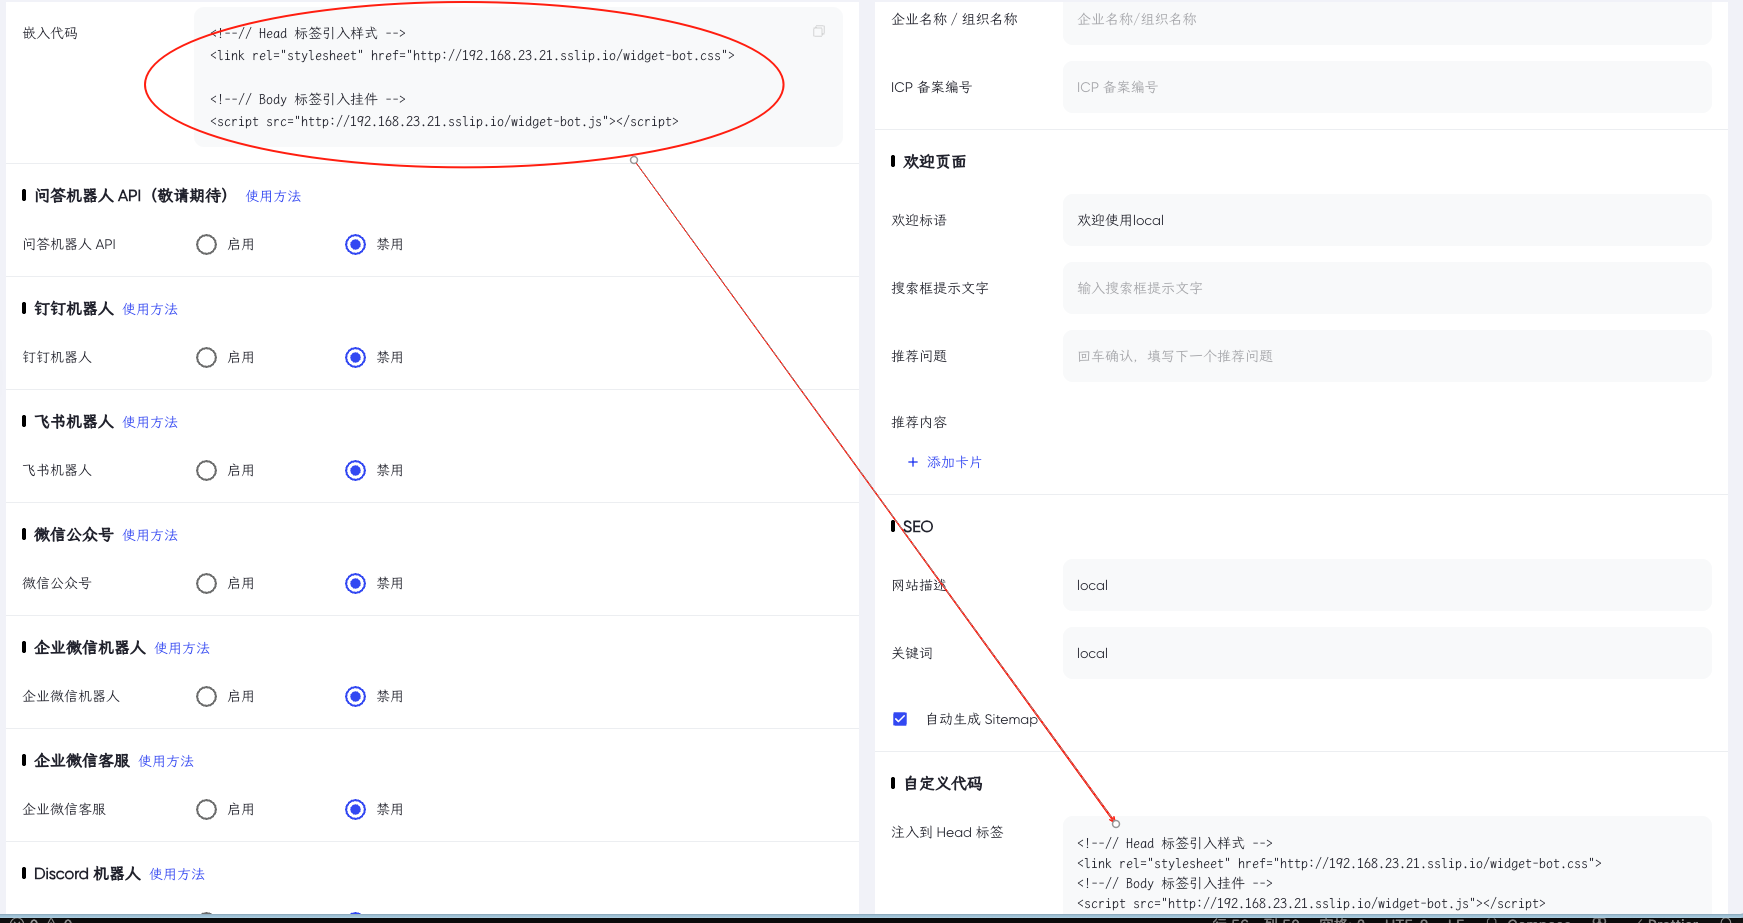Open 使用方法 link for 问答机器人 API

tap(273, 196)
